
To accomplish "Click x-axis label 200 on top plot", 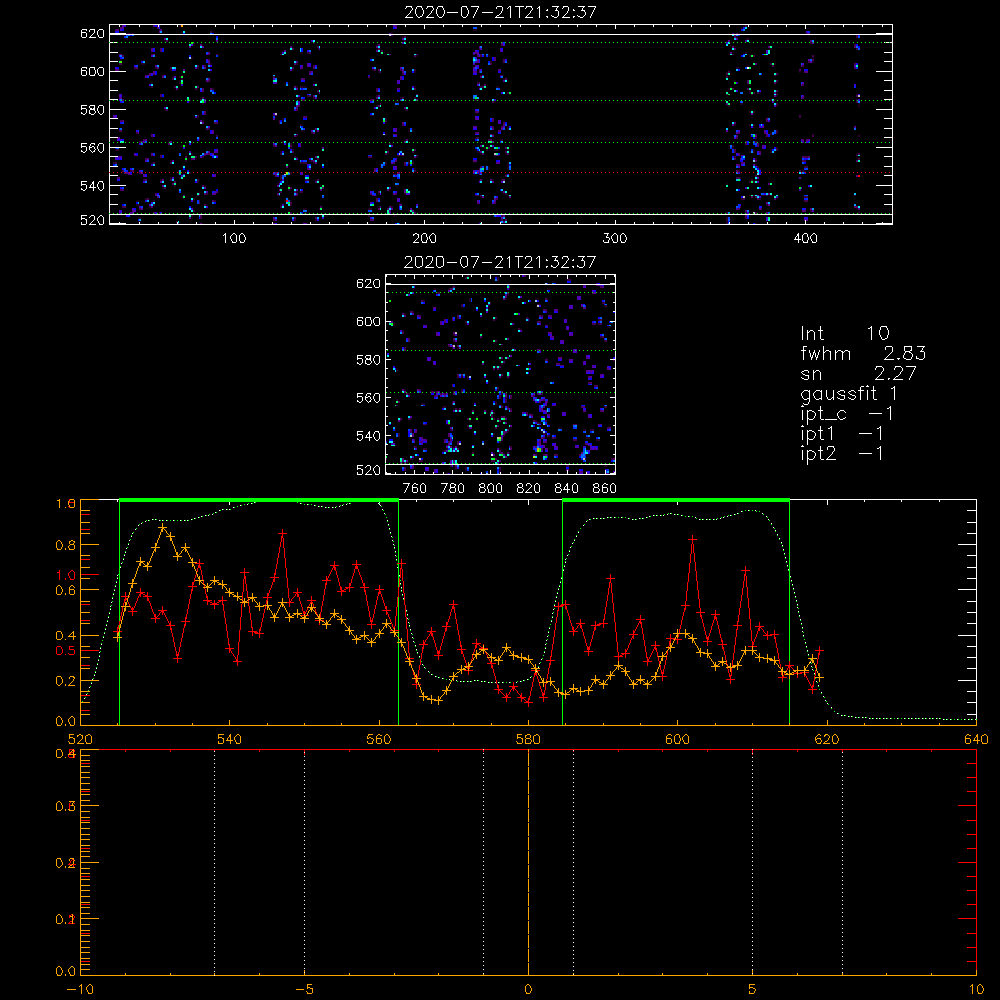I will click(x=424, y=239).
